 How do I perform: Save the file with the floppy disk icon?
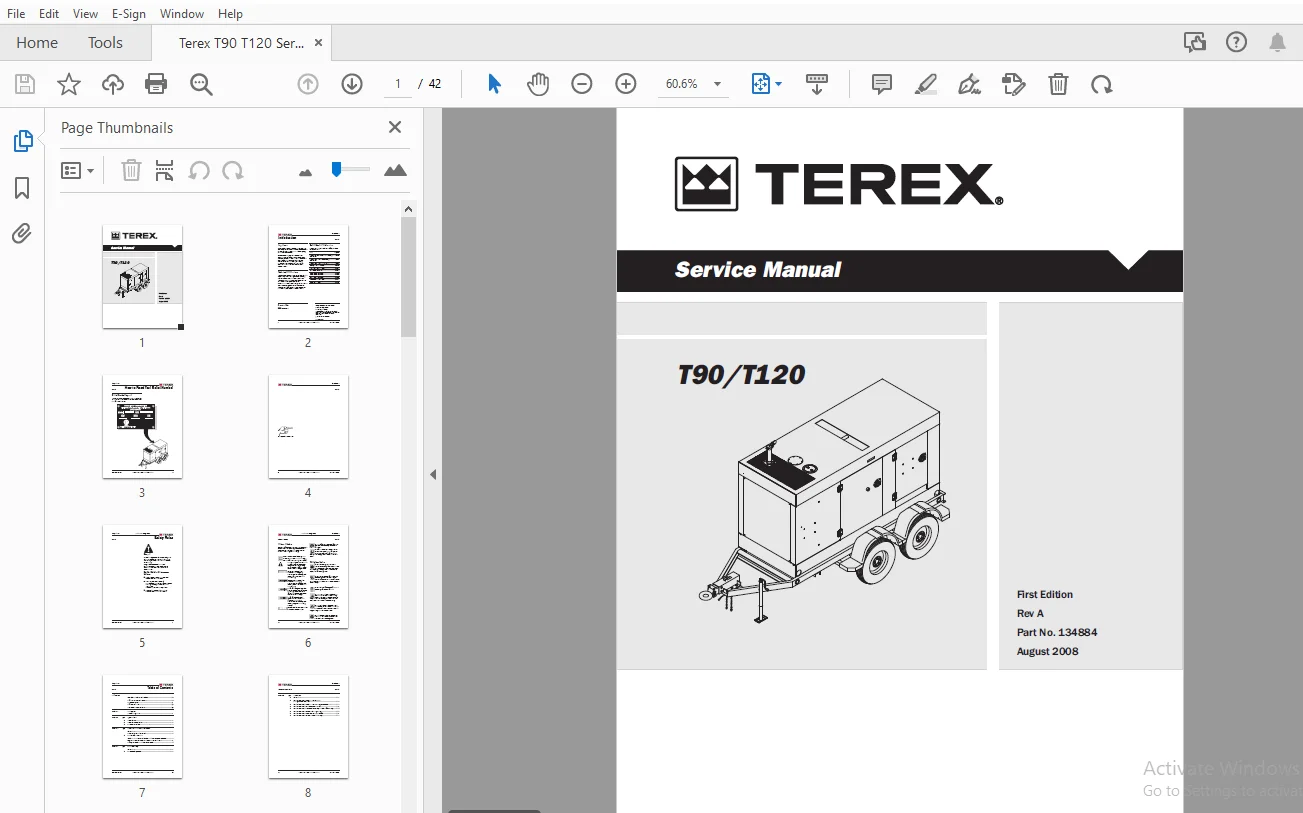pyautogui.click(x=25, y=85)
